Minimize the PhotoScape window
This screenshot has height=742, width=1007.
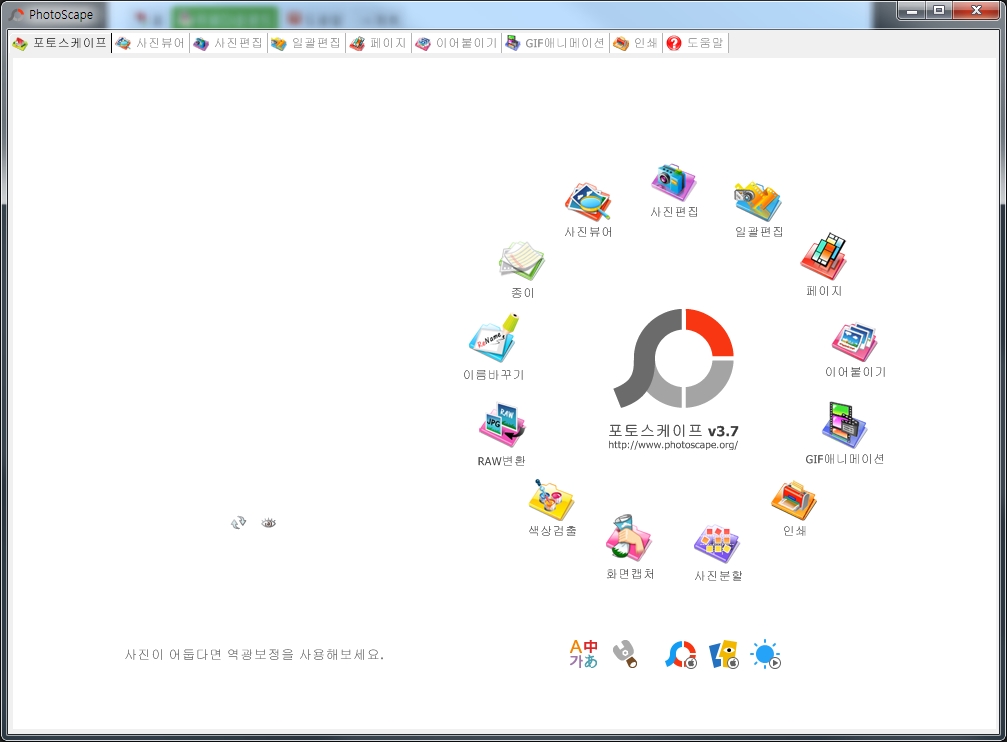(912, 10)
